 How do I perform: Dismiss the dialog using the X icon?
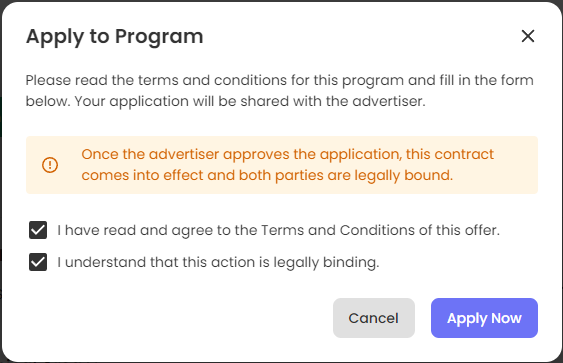click(528, 36)
